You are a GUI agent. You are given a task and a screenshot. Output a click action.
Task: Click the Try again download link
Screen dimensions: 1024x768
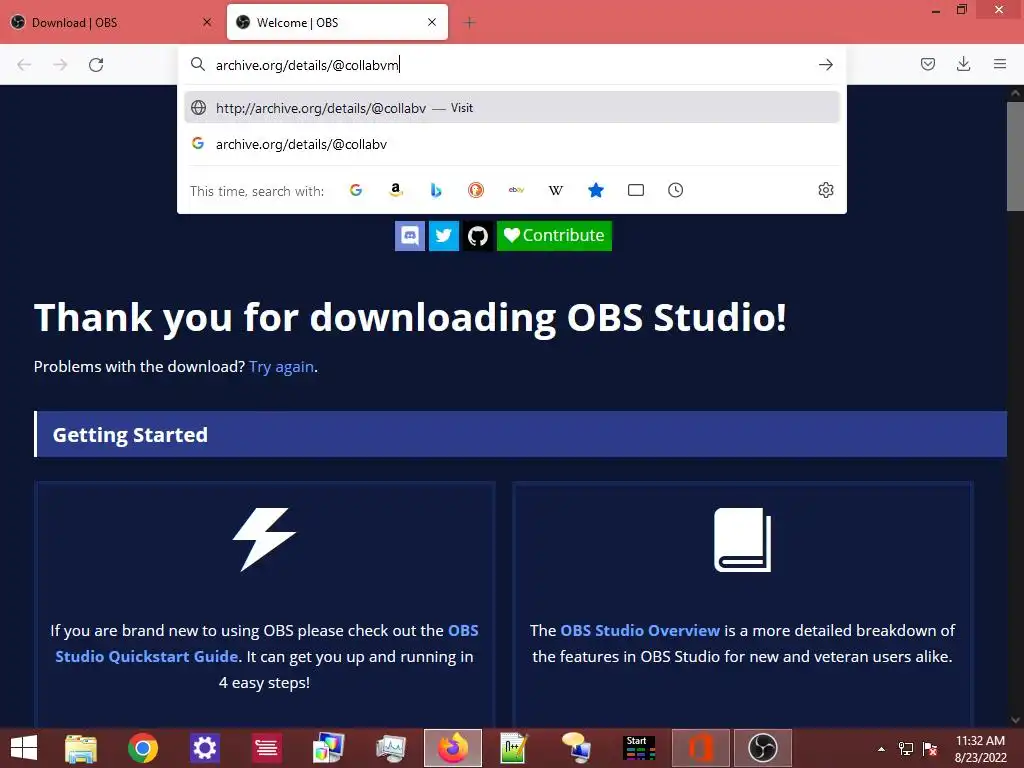(x=281, y=367)
